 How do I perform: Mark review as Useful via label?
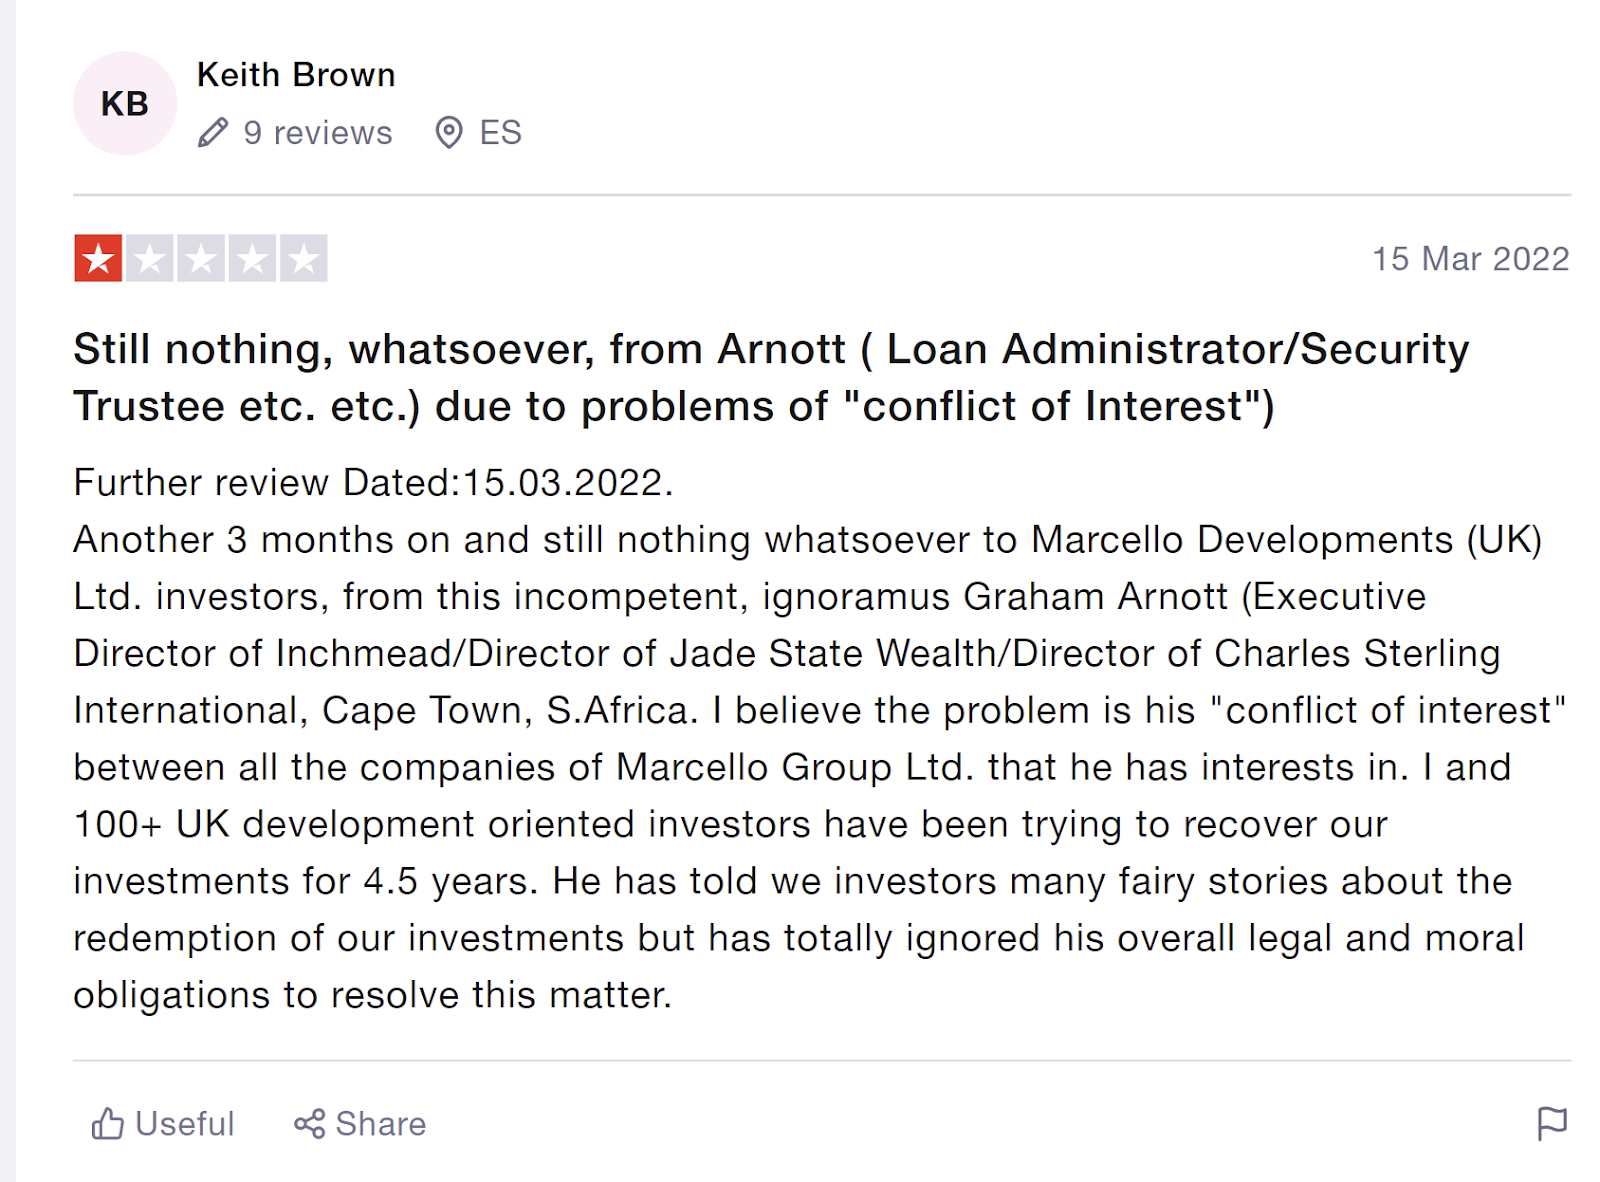pyautogui.click(x=185, y=1124)
